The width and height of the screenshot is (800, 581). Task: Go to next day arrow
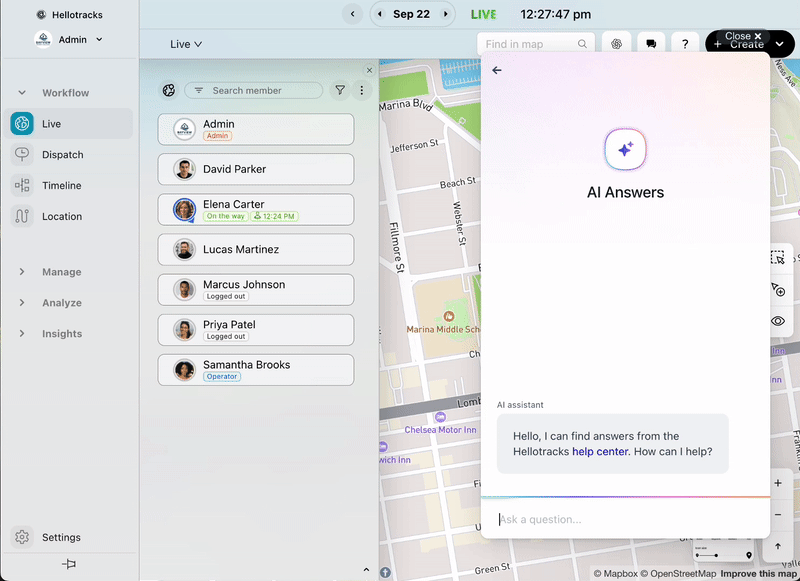pyautogui.click(x=445, y=14)
